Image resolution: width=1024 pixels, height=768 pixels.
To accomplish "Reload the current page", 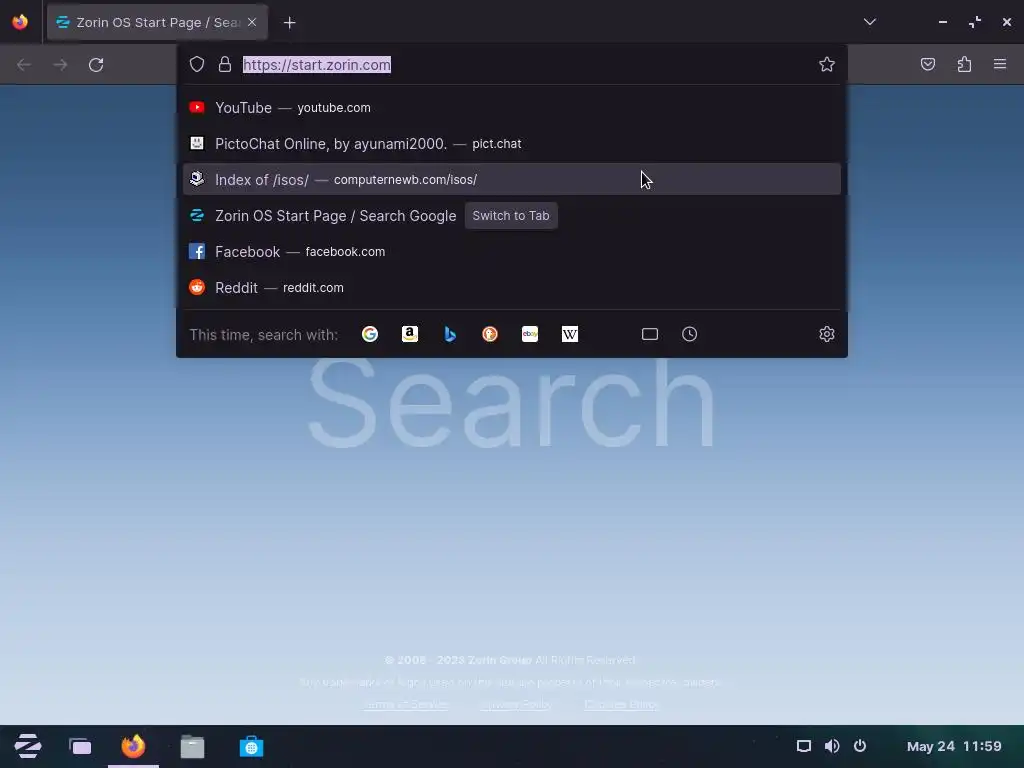I will [x=96, y=65].
